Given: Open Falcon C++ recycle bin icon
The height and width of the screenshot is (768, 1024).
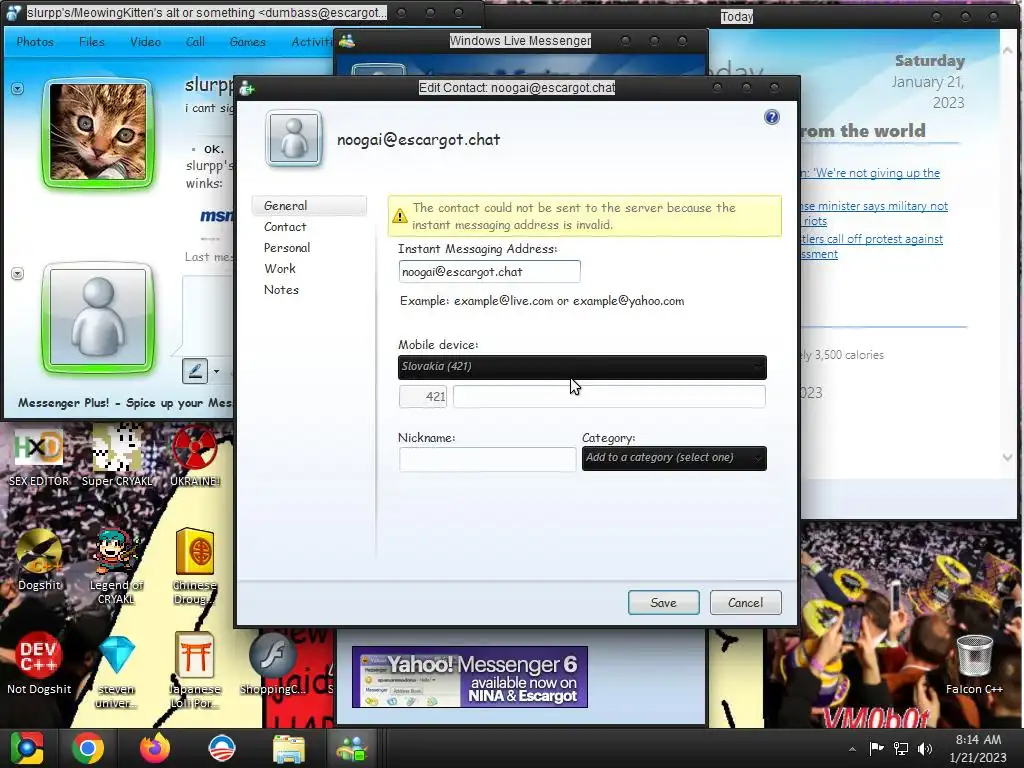Looking at the screenshot, I should 974,663.
